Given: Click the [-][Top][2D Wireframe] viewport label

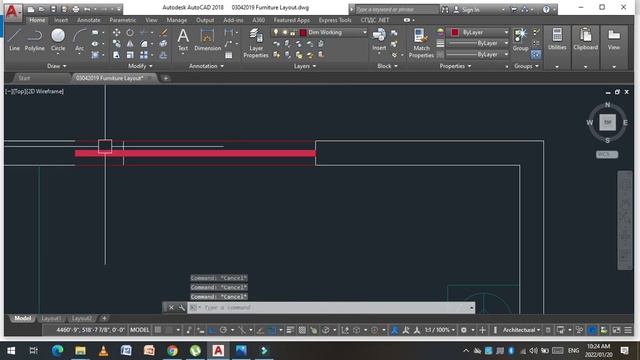Looking at the screenshot, I should 35,91.
